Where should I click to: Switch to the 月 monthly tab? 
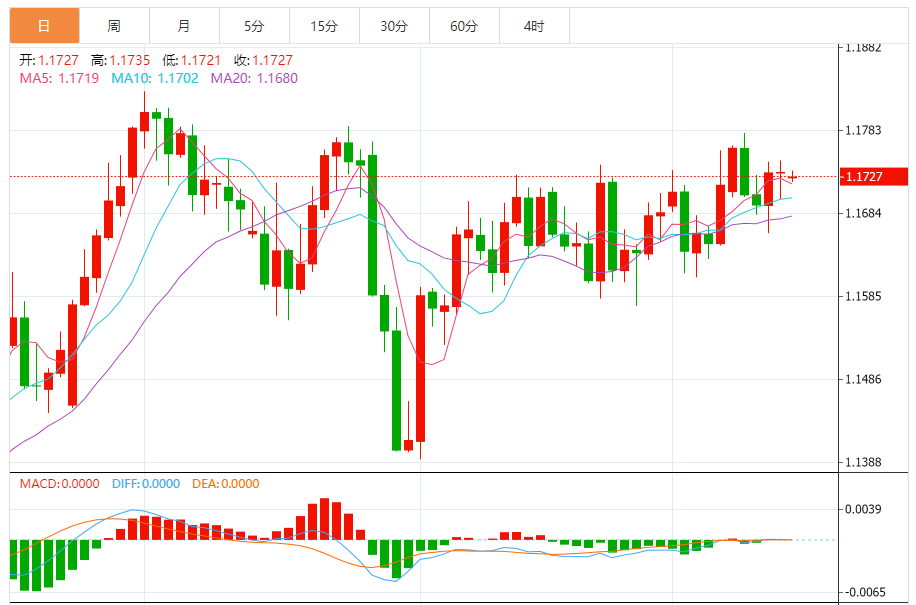185,26
